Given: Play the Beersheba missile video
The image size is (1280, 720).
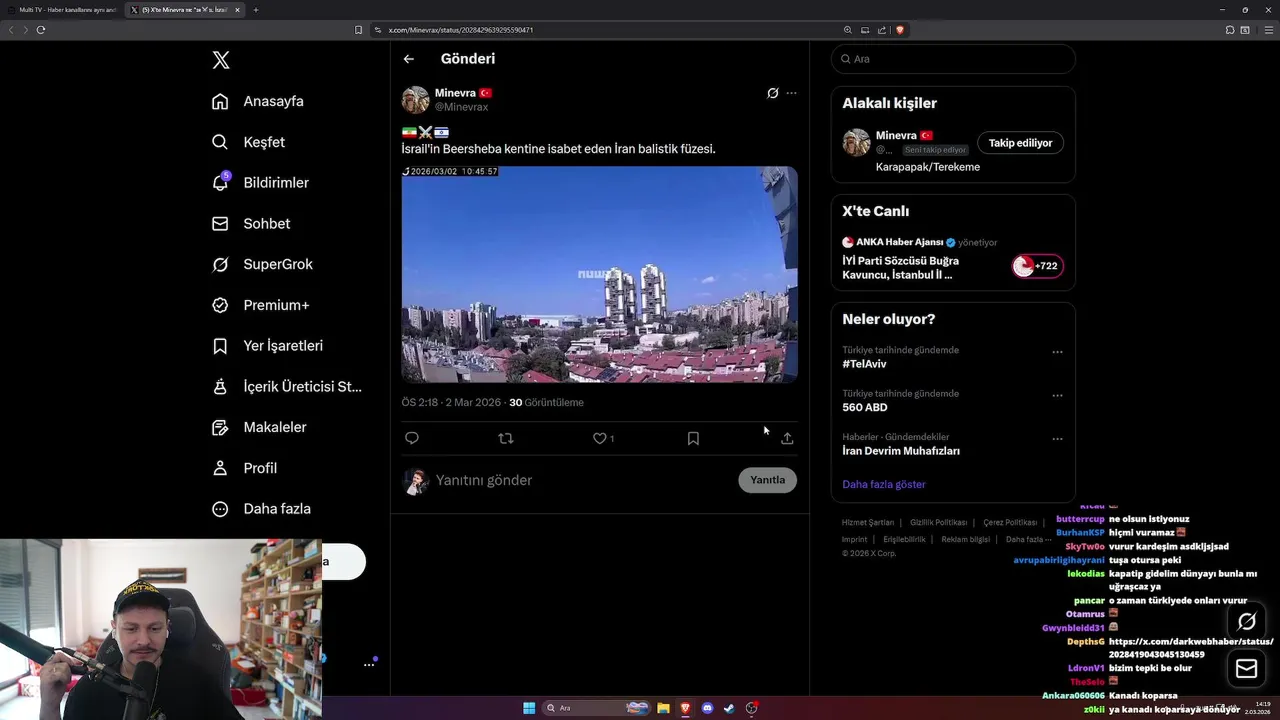Looking at the screenshot, I should [x=599, y=274].
